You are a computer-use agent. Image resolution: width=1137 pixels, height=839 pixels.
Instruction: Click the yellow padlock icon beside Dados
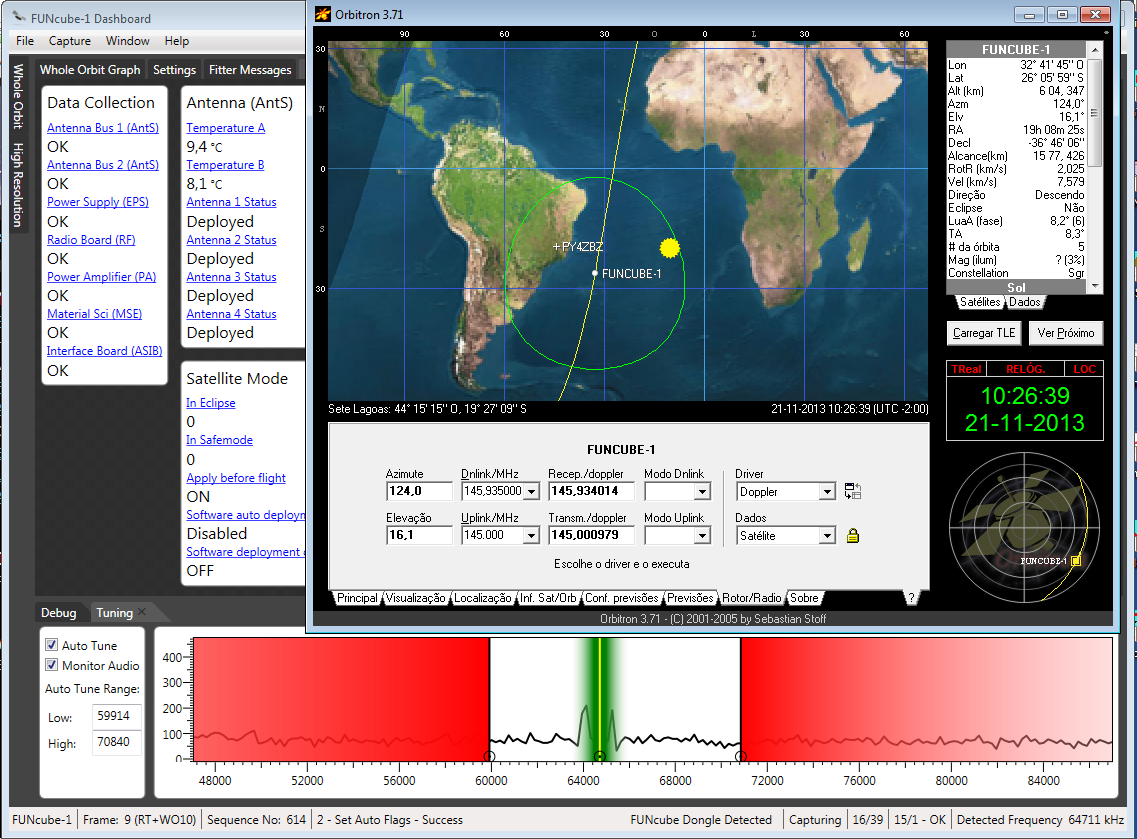tap(853, 535)
